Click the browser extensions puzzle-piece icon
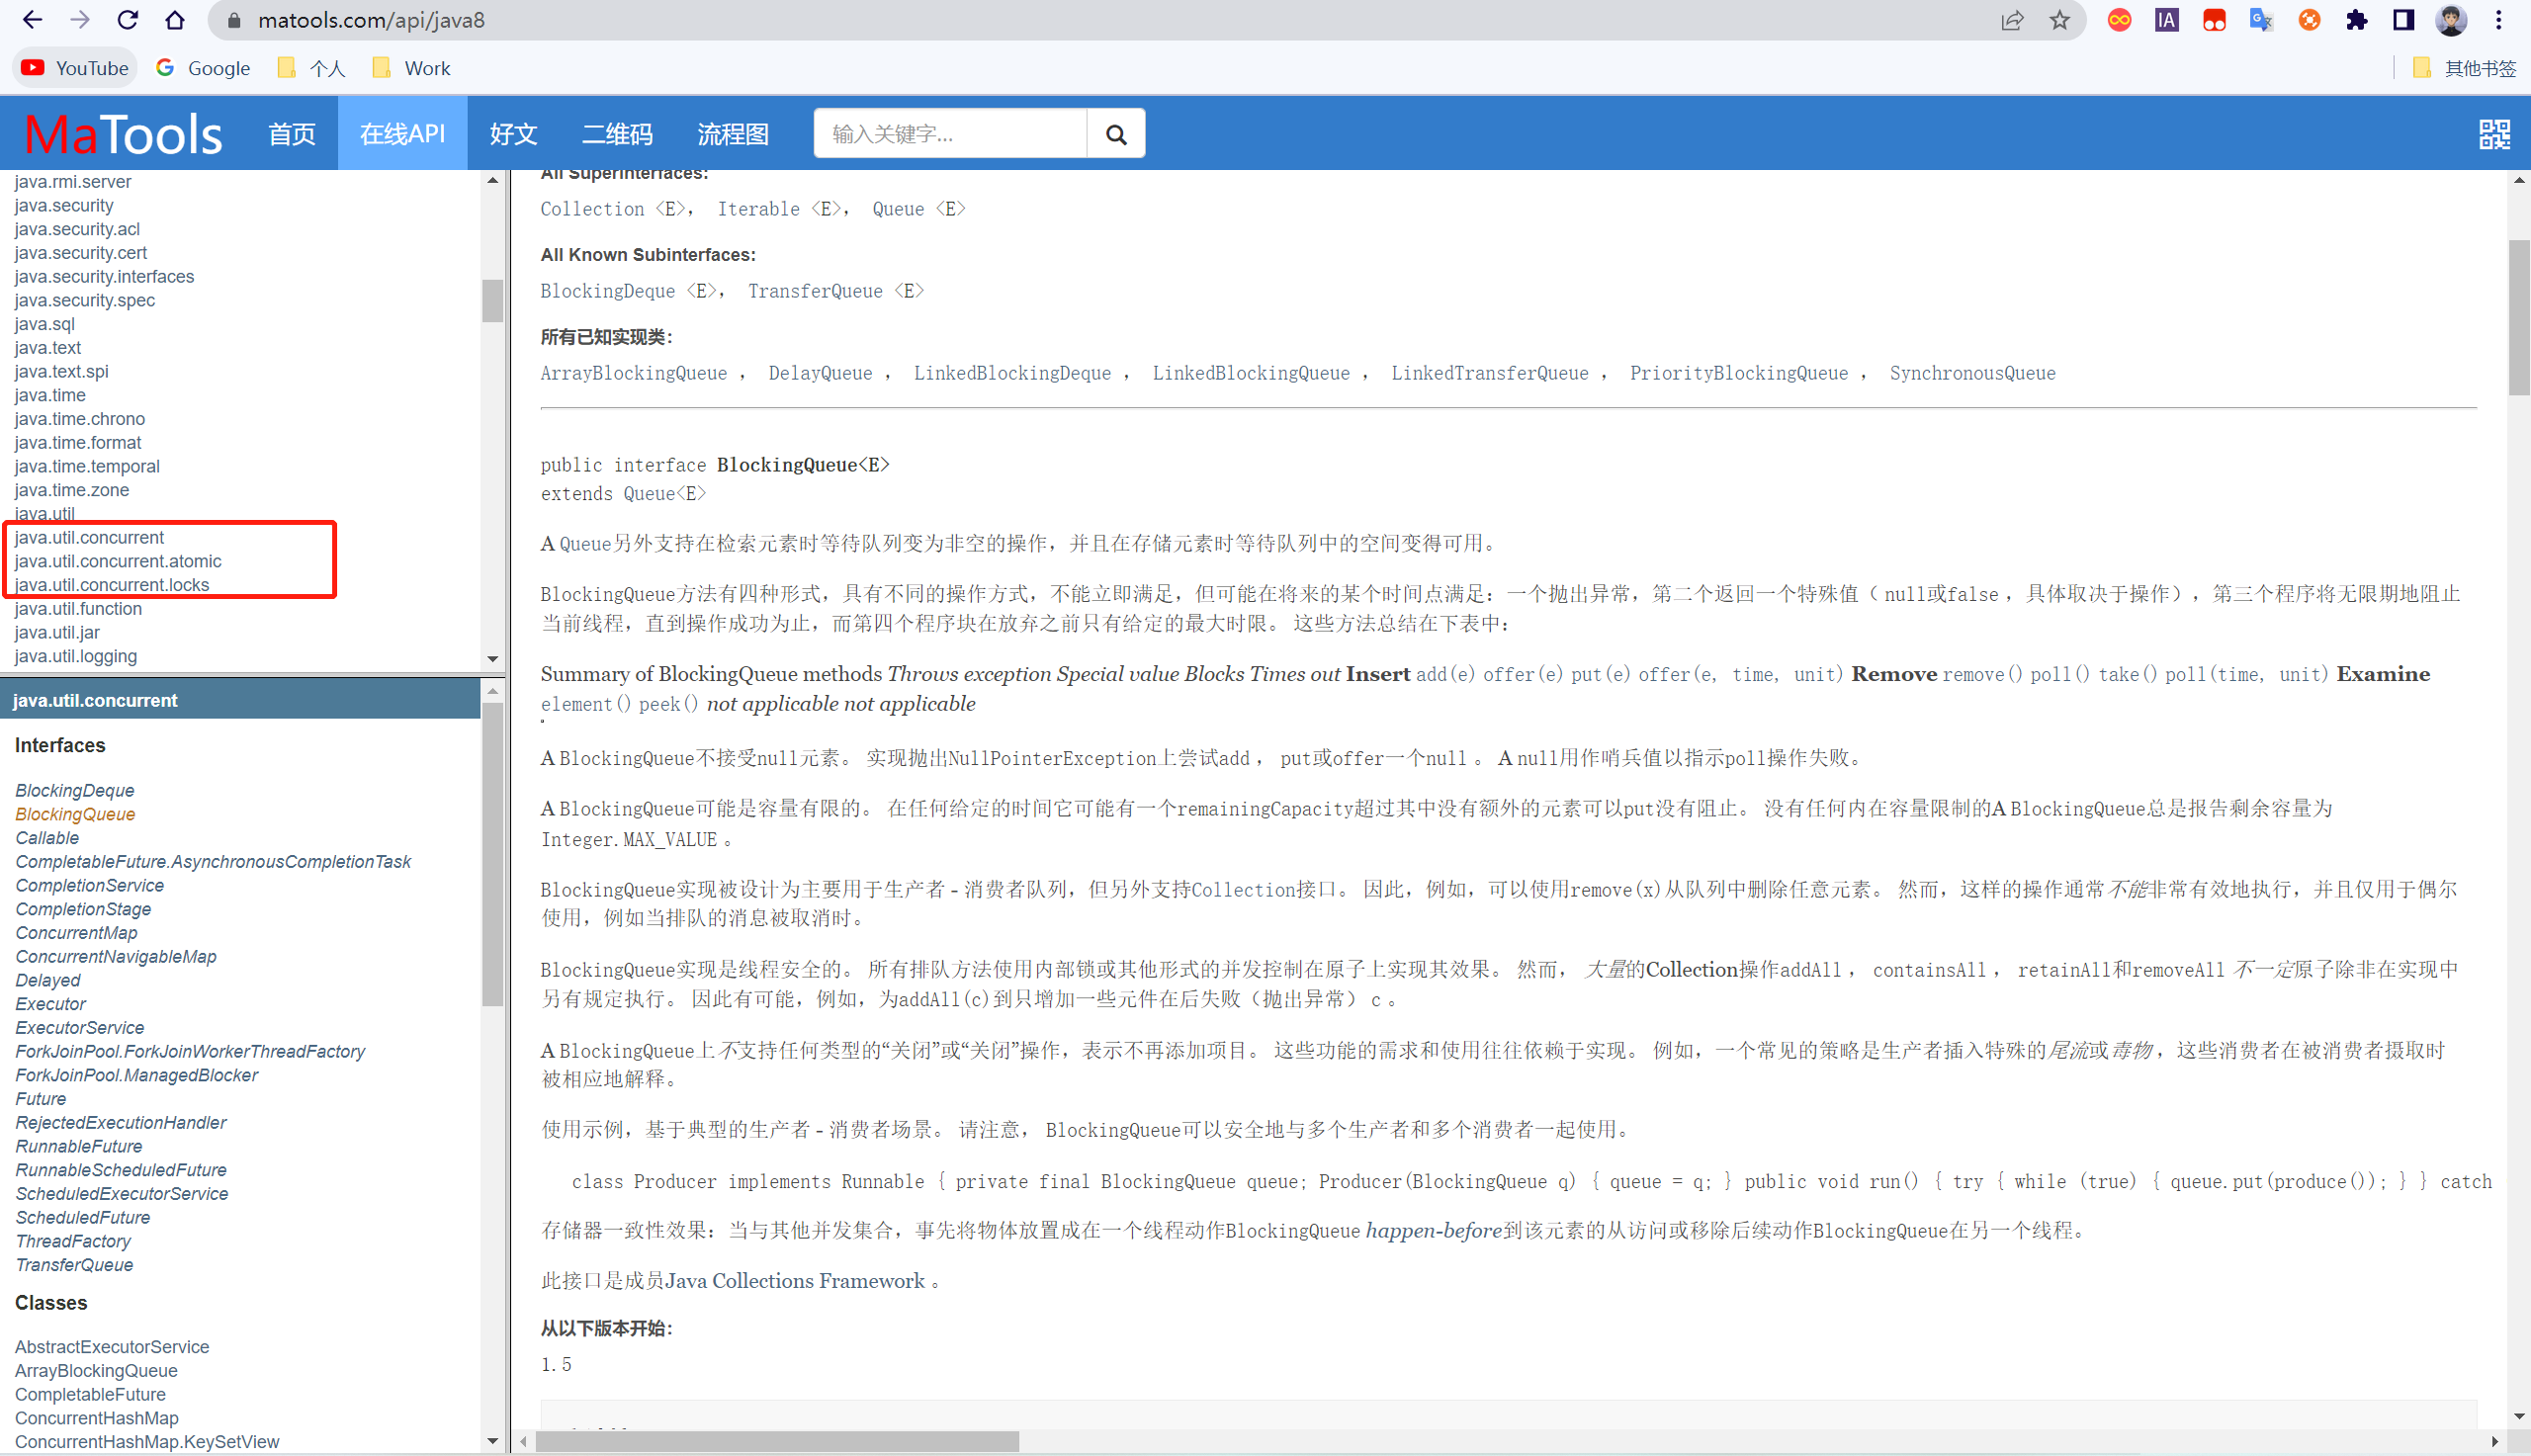 (2356, 20)
